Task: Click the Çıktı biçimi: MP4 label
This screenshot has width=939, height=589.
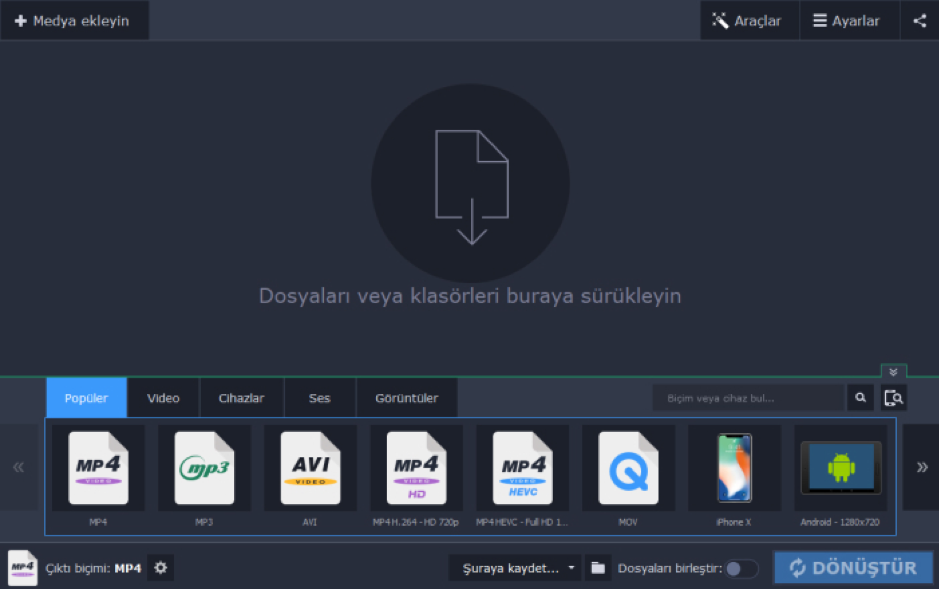Action: [x=93, y=568]
